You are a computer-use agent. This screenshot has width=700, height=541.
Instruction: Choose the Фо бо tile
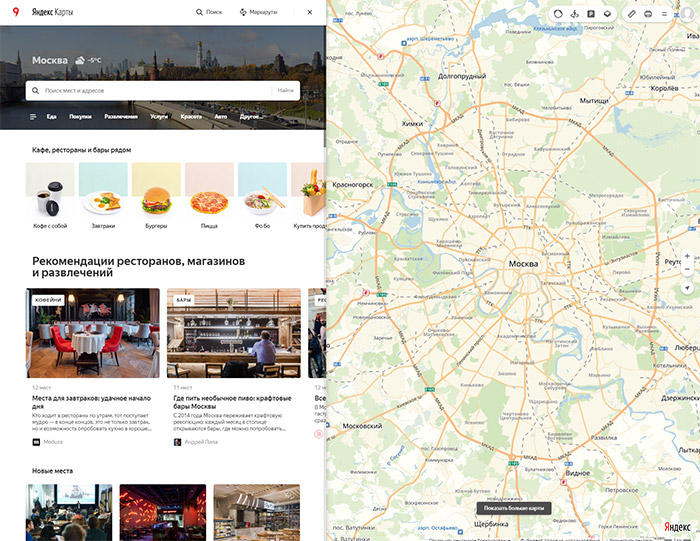pos(262,196)
